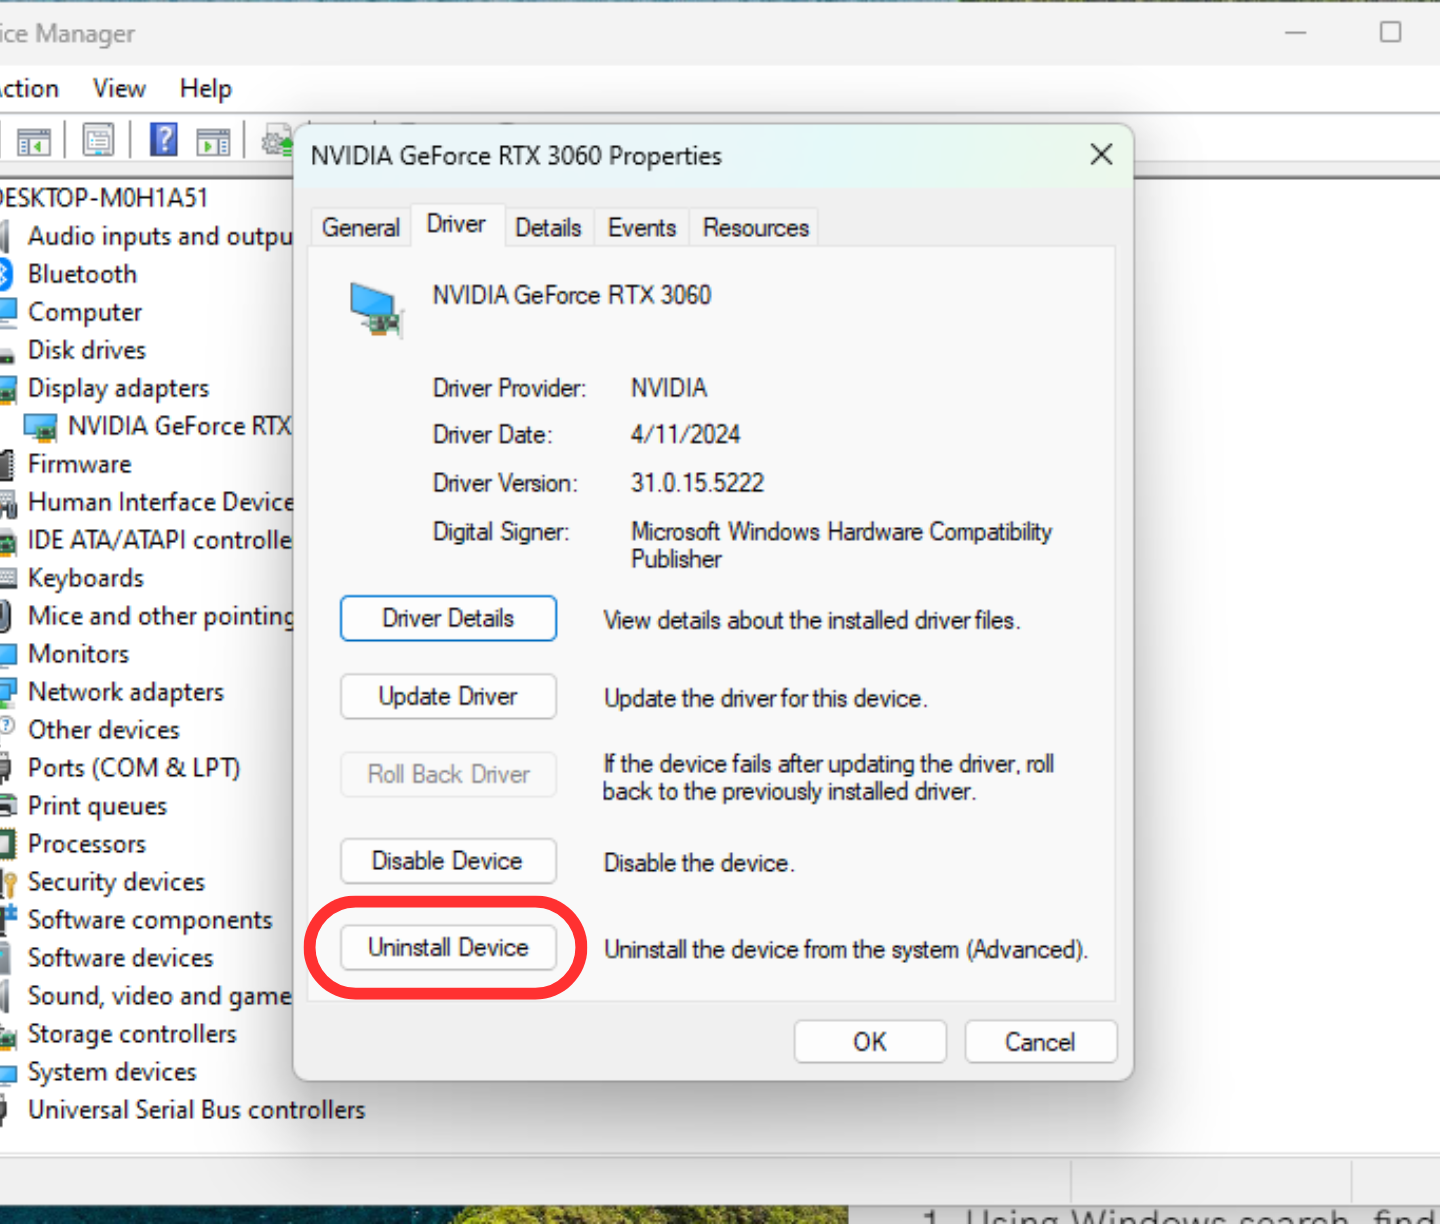Viewport: 1440px width, 1224px height.
Task: Select the Processors category
Action: [87, 844]
